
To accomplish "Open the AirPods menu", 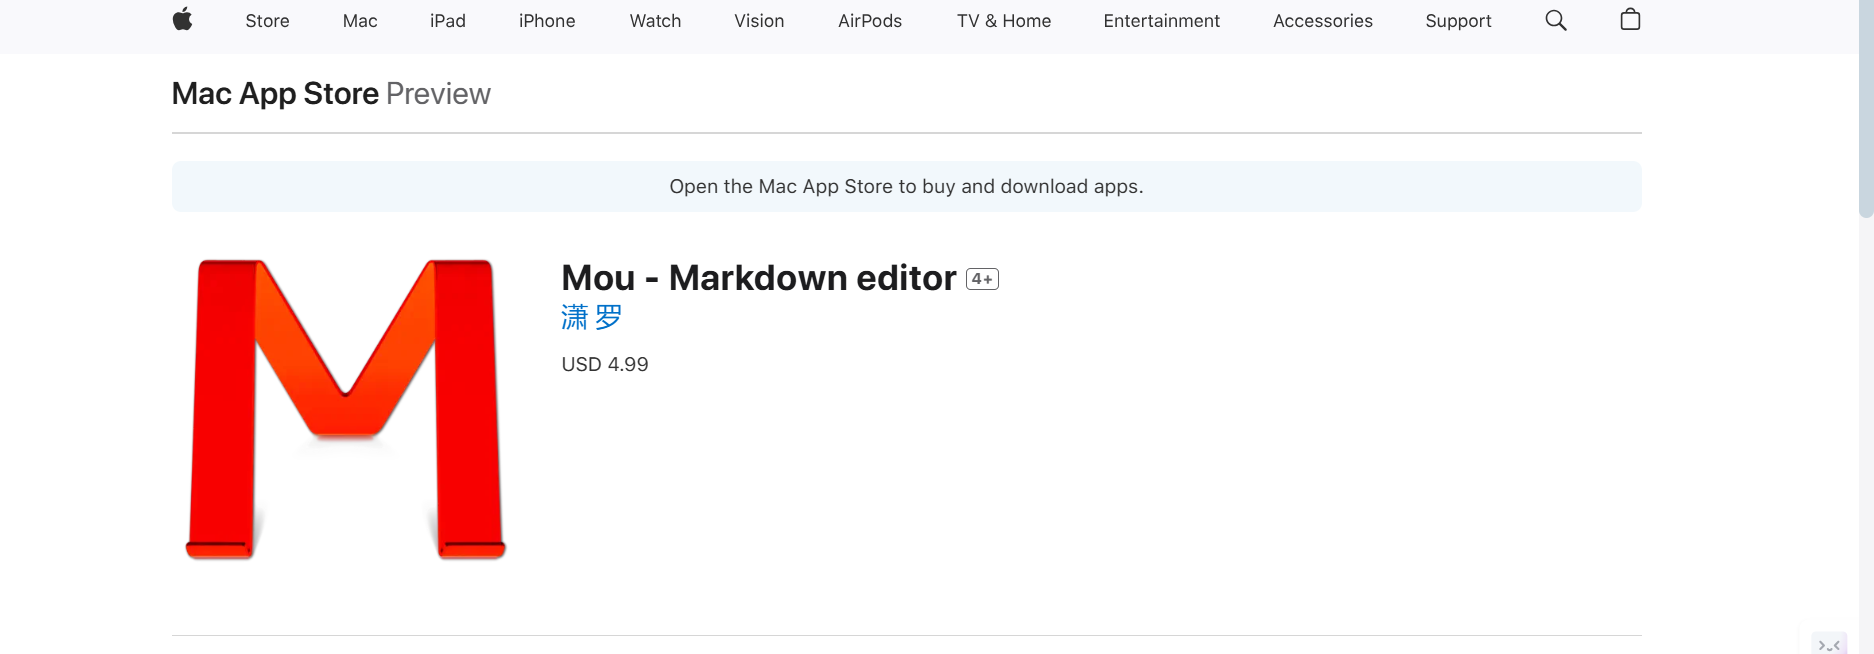I will click(x=870, y=21).
